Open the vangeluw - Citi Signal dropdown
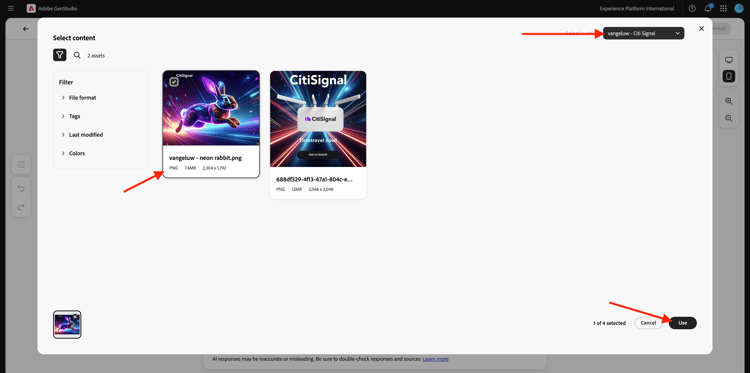The height and width of the screenshot is (373, 750). (643, 33)
